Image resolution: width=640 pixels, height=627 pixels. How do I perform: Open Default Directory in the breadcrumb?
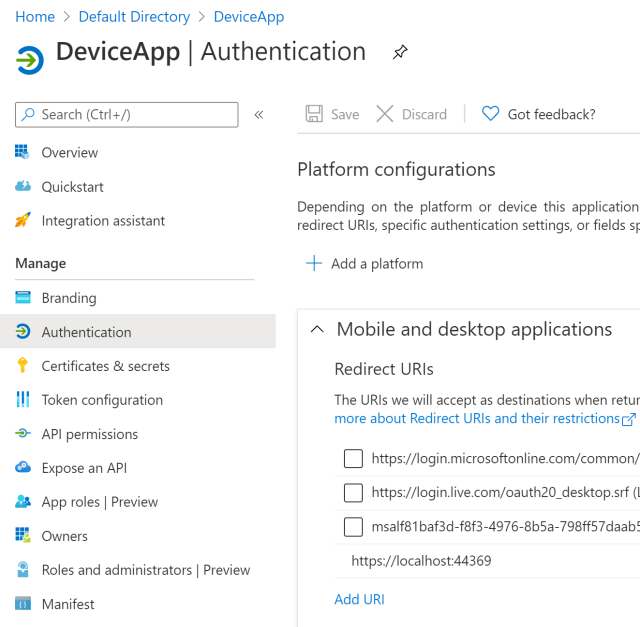point(134,17)
